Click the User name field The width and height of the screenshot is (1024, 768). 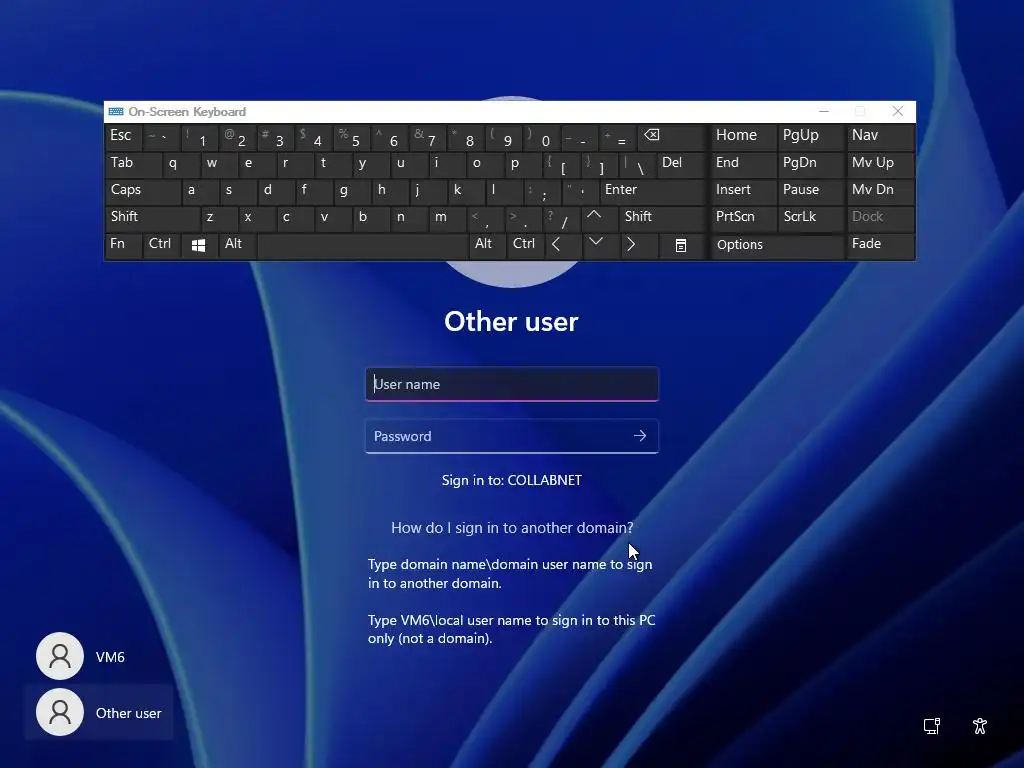click(x=512, y=384)
